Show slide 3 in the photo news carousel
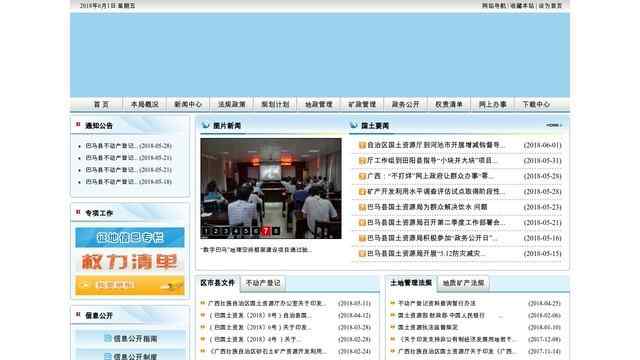 coord(226,231)
